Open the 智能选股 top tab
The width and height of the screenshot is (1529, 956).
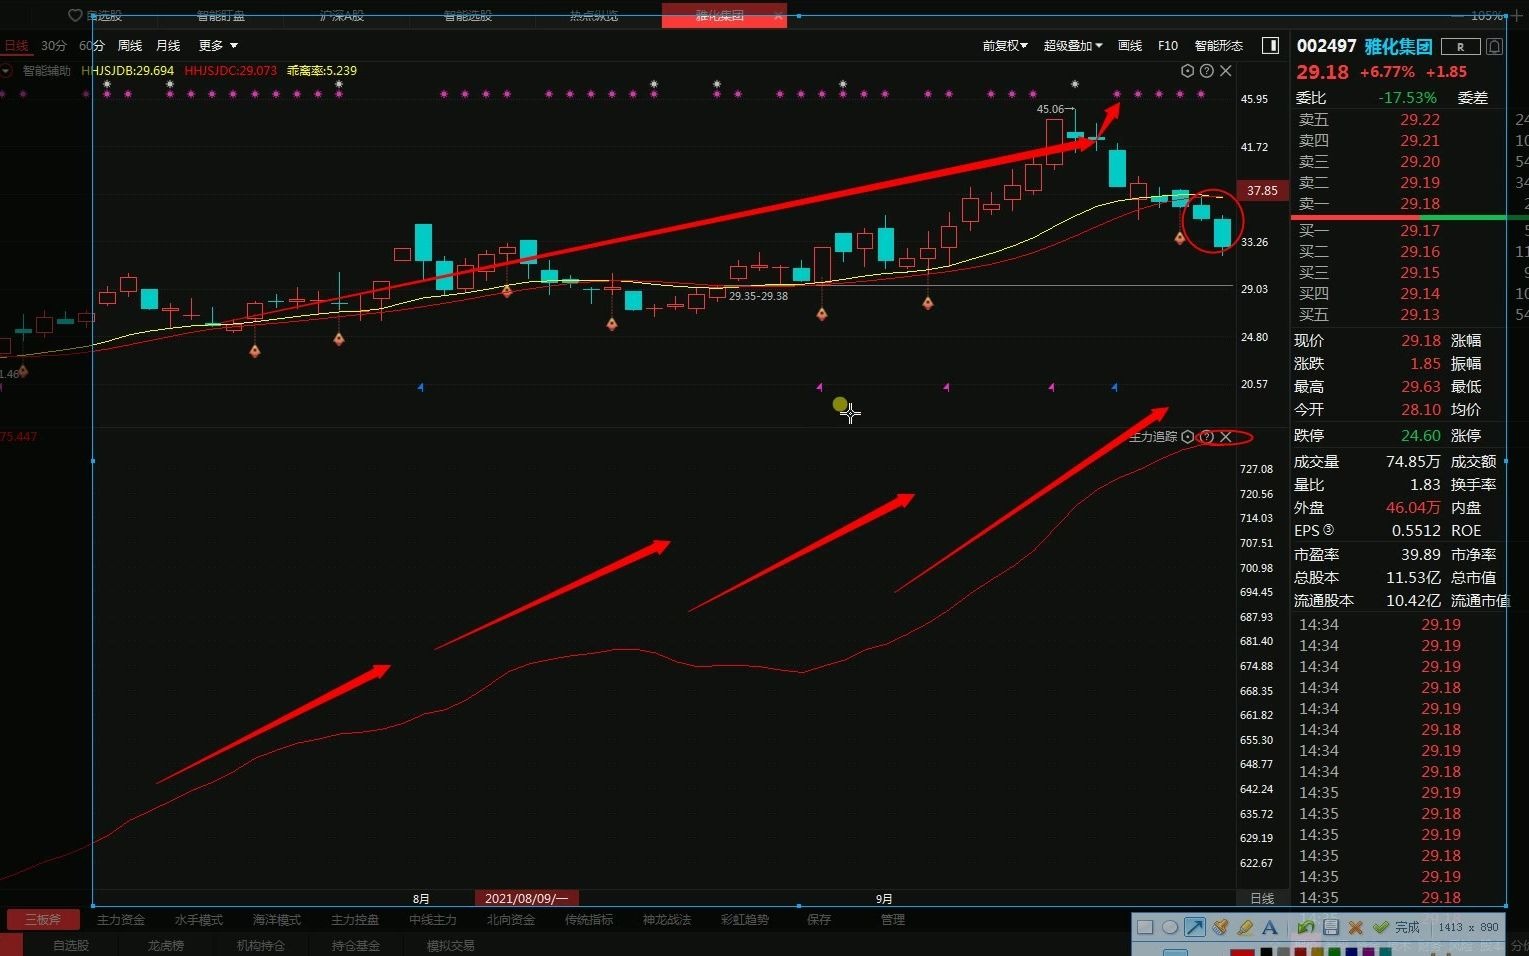(468, 15)
